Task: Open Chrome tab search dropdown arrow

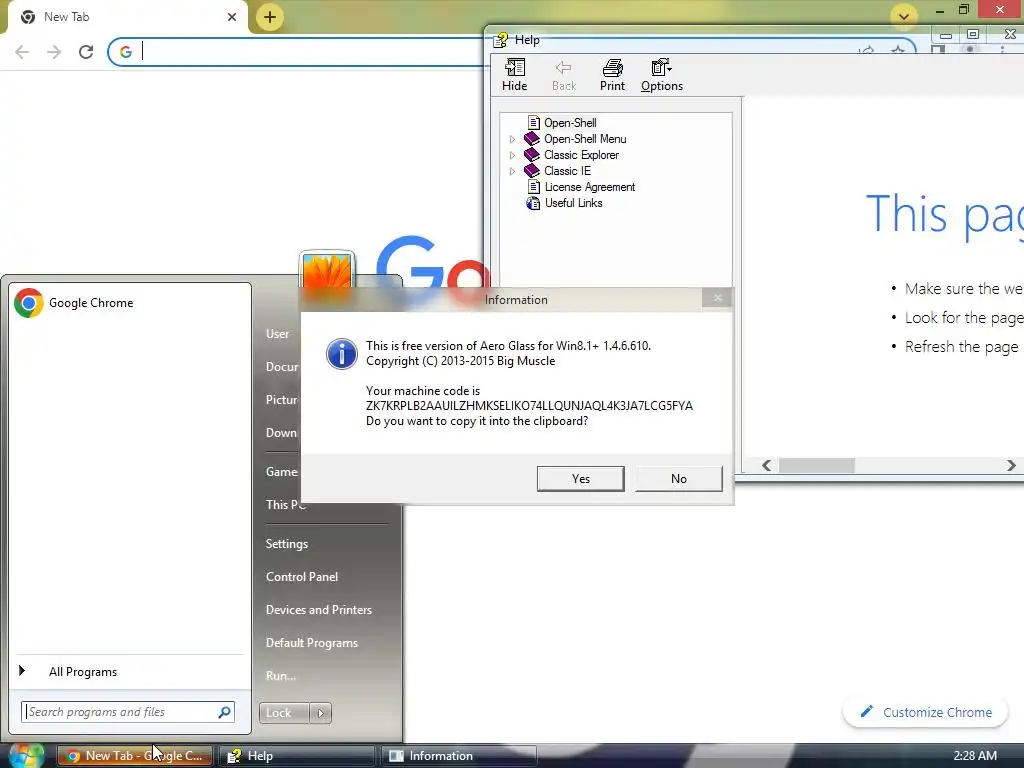Action: pyautogui.click(x=904, y=16)
